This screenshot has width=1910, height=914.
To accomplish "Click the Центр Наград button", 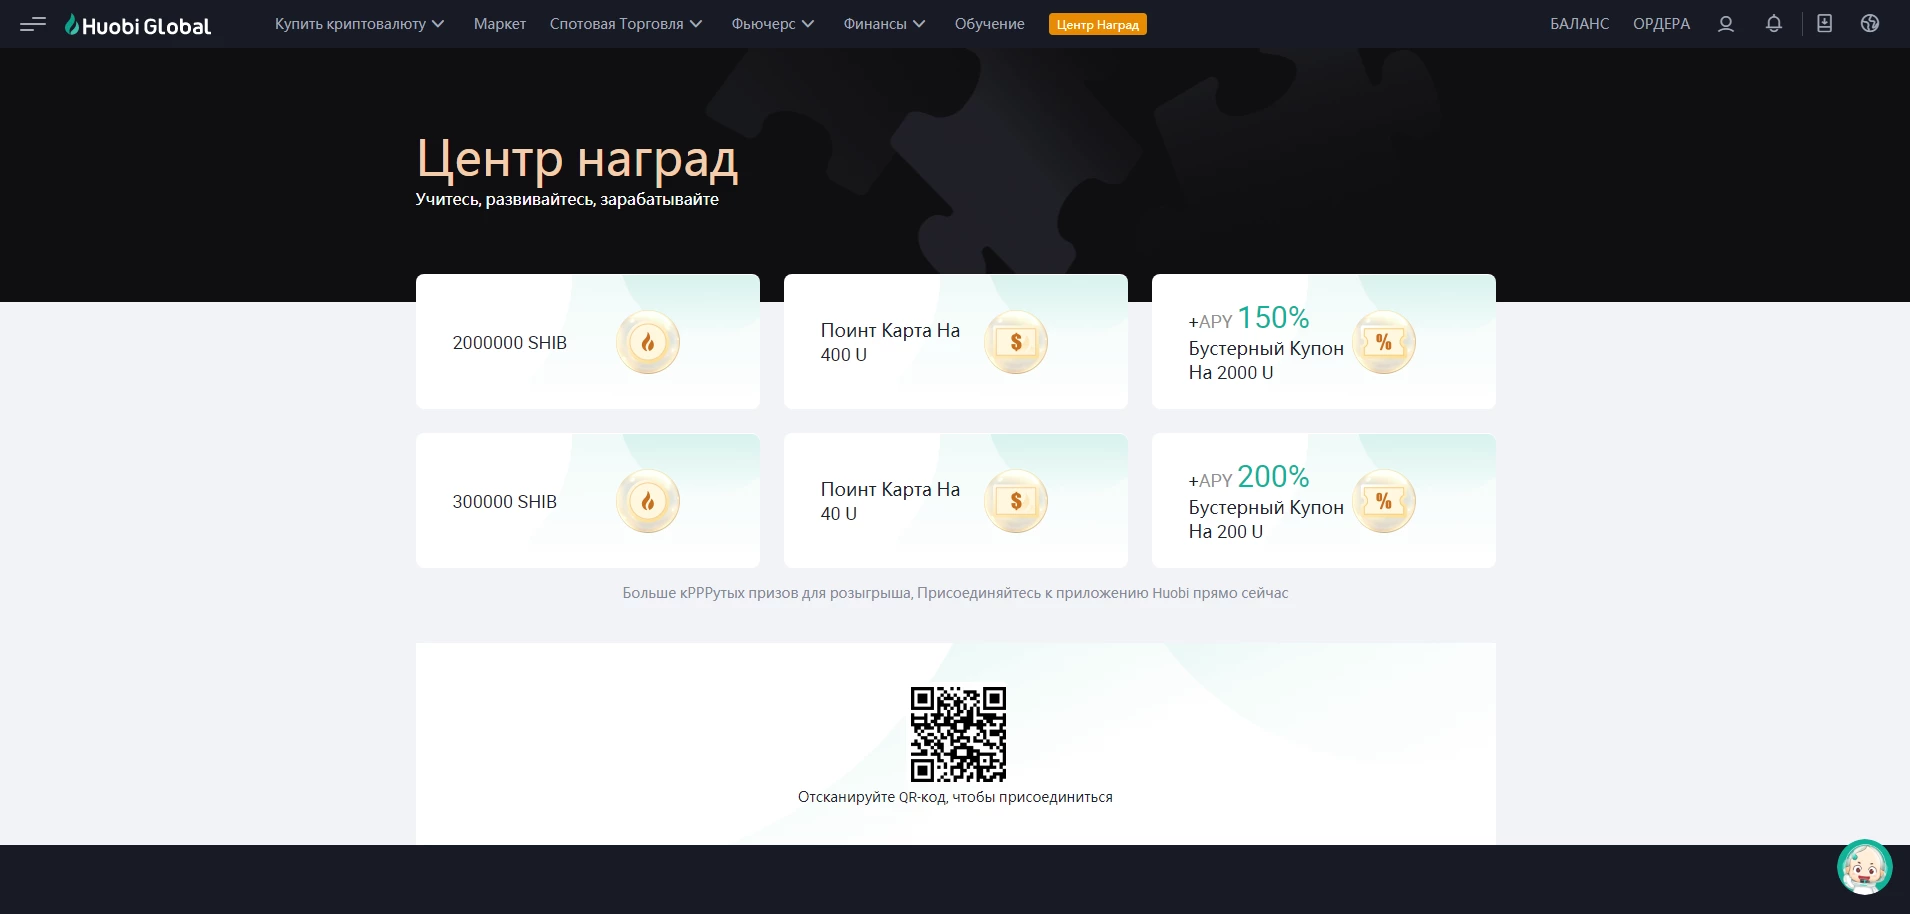I will [x=1098, y=24].
